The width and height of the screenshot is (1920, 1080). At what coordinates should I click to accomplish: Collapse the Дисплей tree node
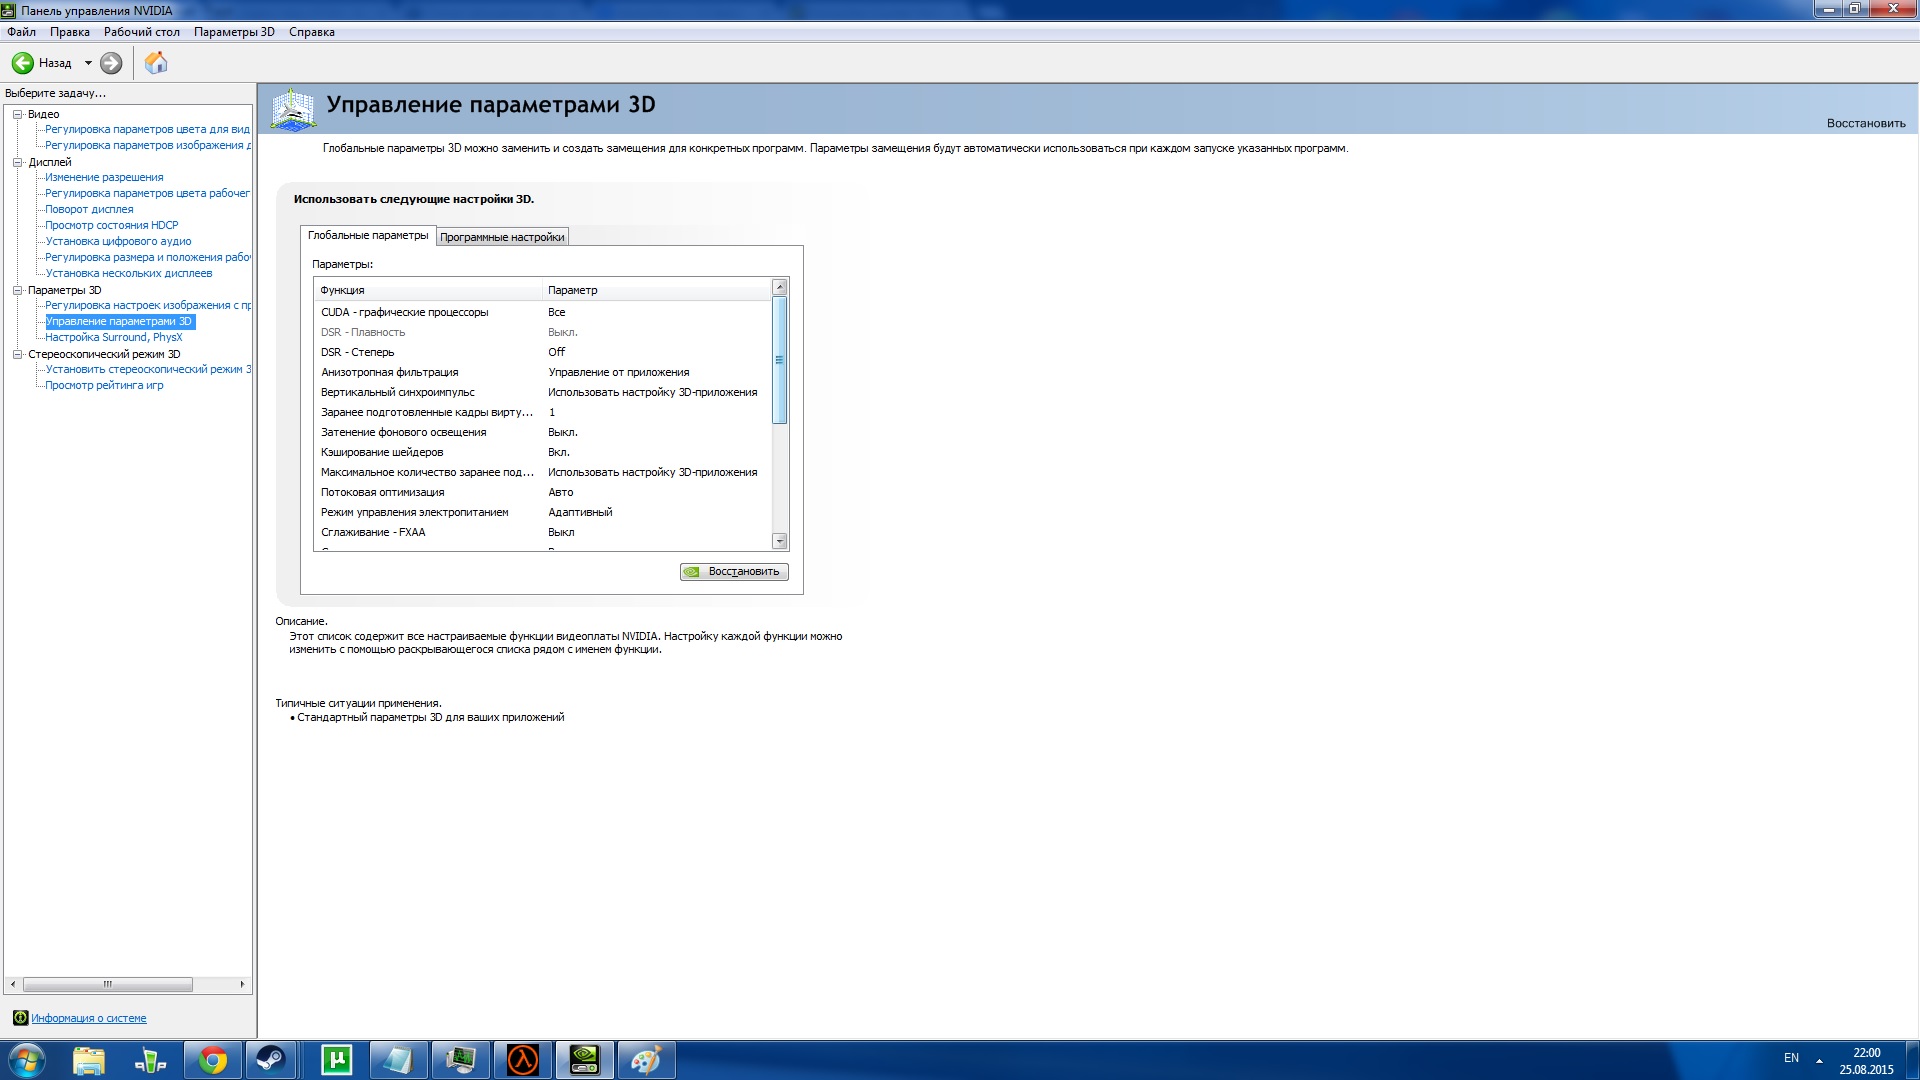17,162
